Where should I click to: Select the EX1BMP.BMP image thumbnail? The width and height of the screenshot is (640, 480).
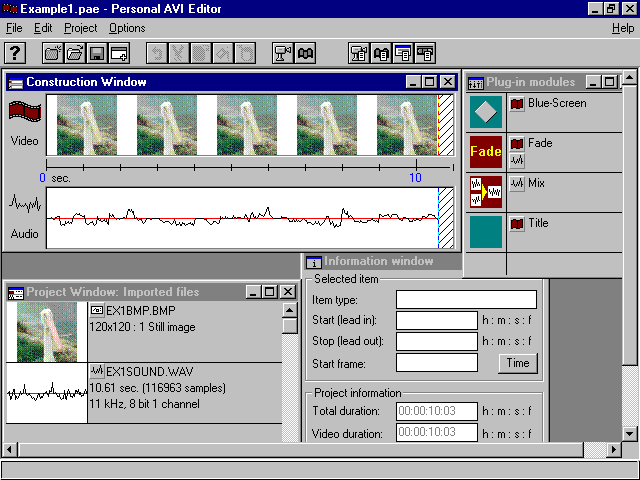46,332
